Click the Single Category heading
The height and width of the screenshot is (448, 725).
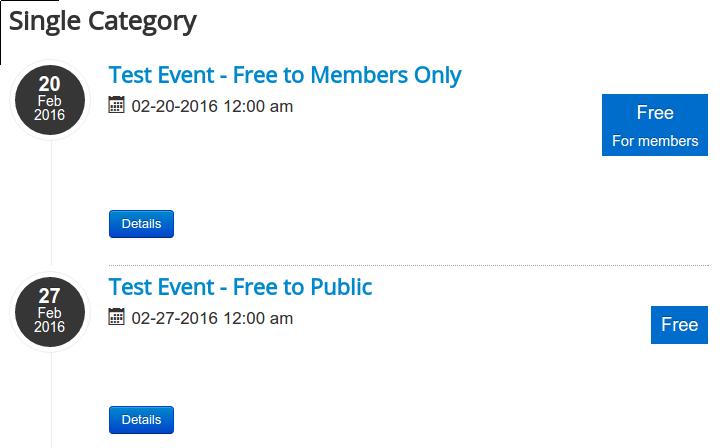[x=103, y=20]
